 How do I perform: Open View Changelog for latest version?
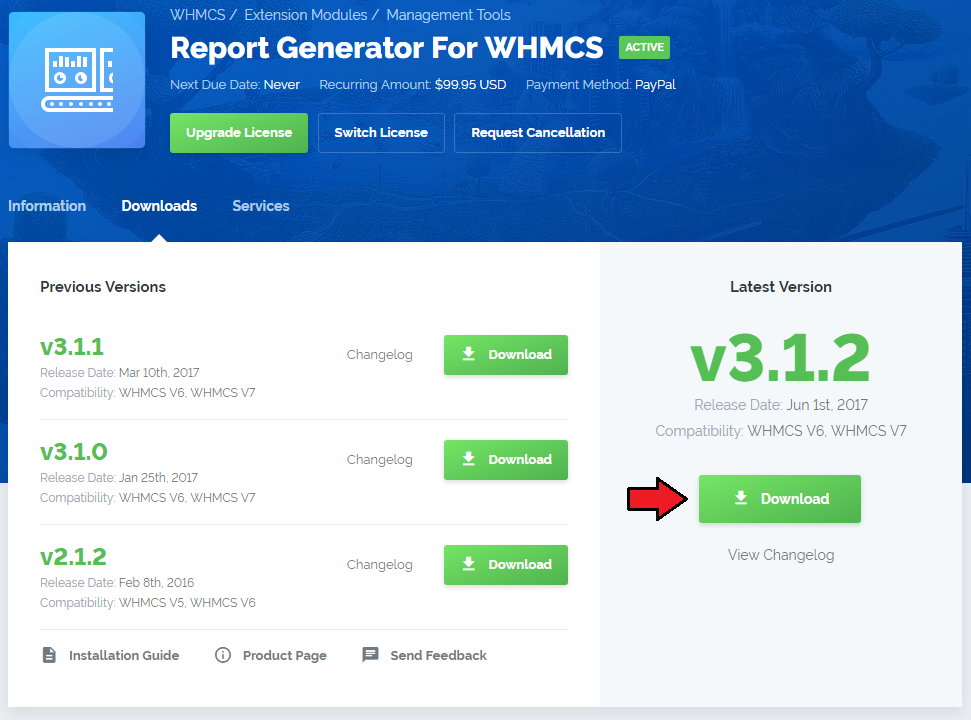pyautogui.click(x=781, y=555)
